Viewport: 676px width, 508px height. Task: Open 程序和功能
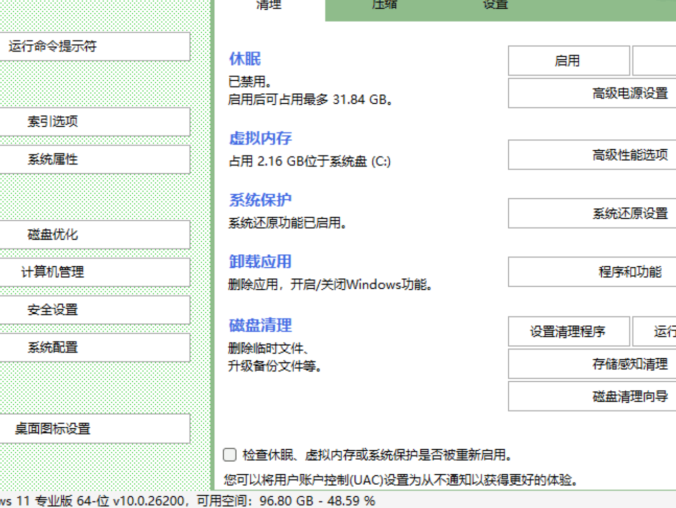[x=592, y=272]
